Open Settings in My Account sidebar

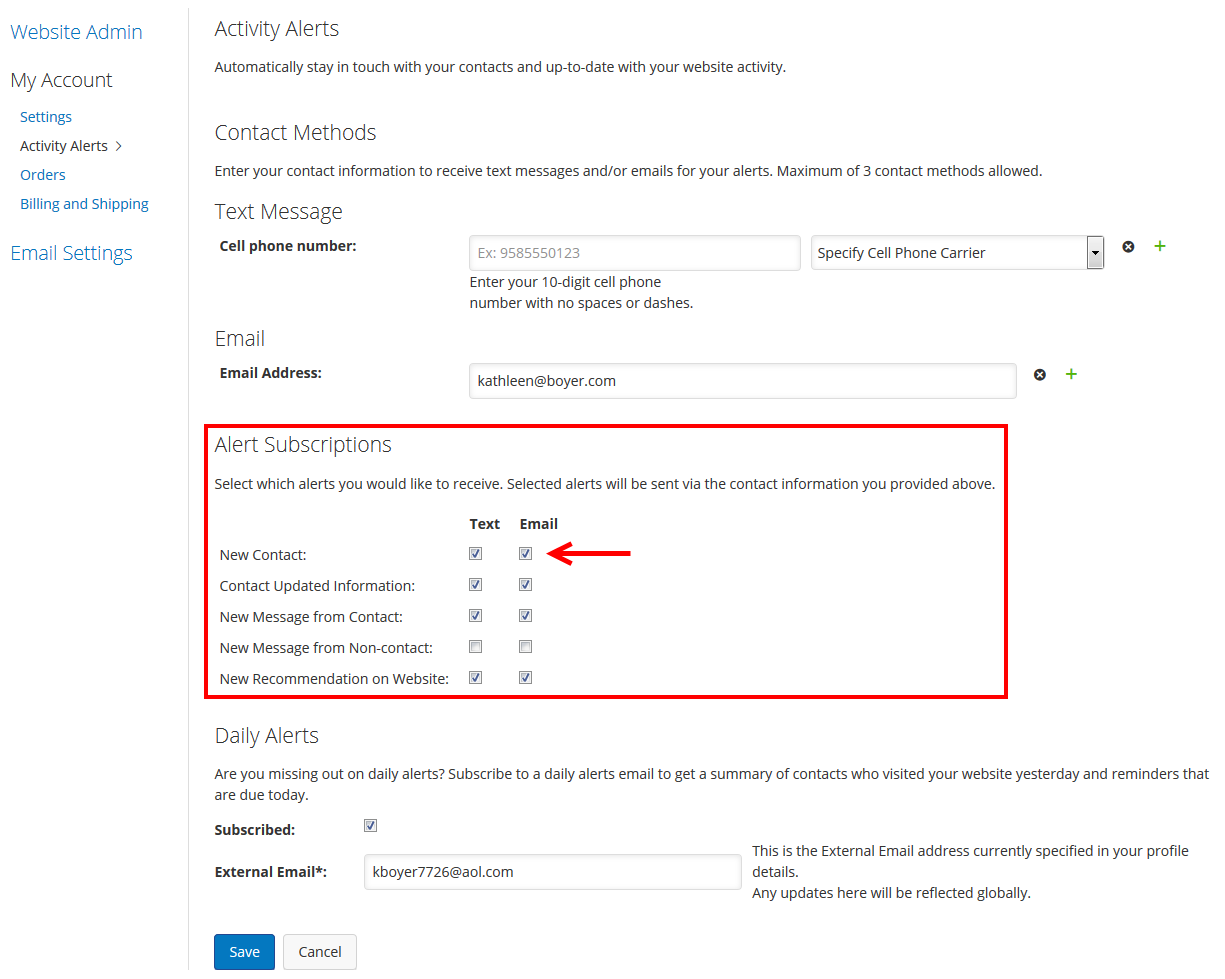46,117
